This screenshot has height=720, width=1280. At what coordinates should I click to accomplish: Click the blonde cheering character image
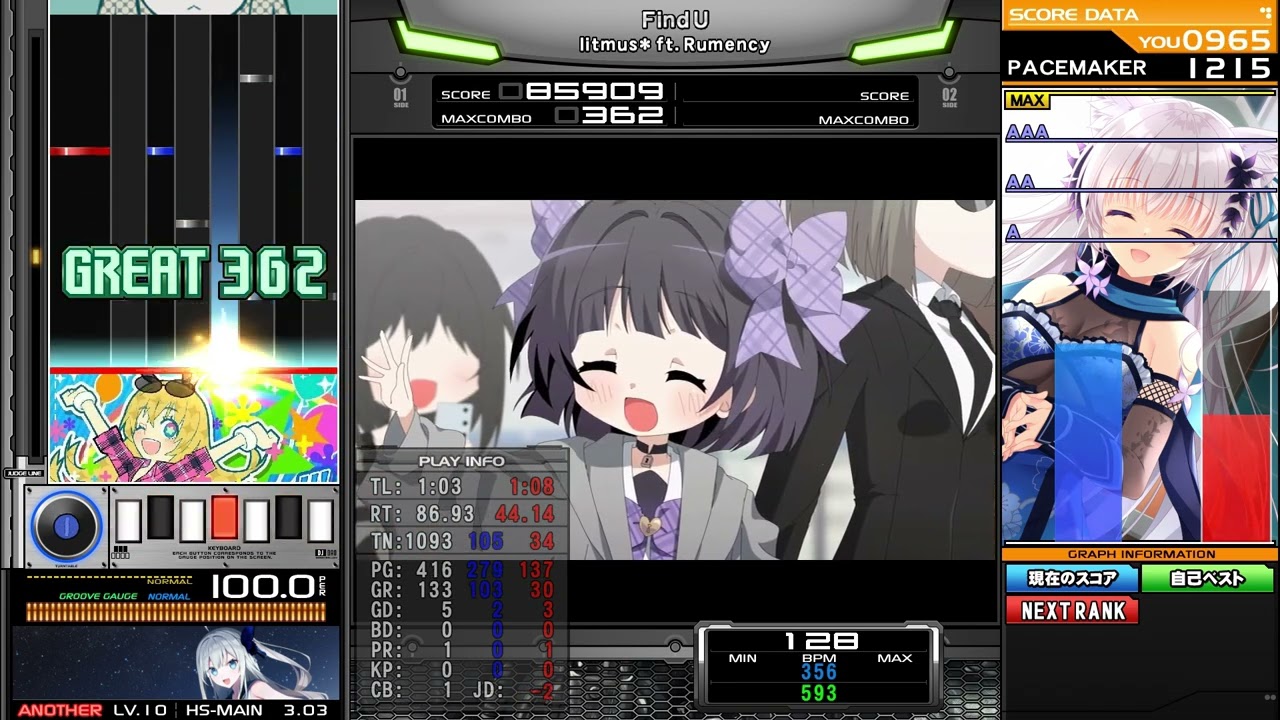point(194,428)
